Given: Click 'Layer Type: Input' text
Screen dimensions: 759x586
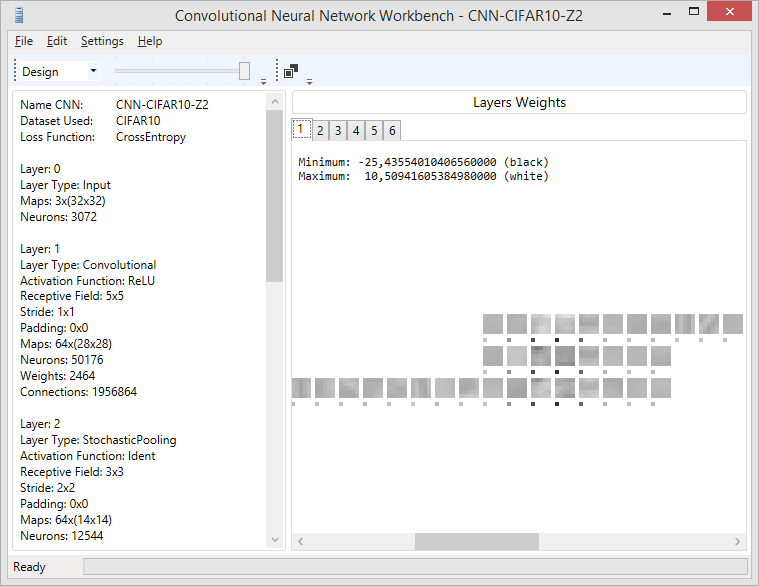Looking at the screenshot, I should 65,185.
